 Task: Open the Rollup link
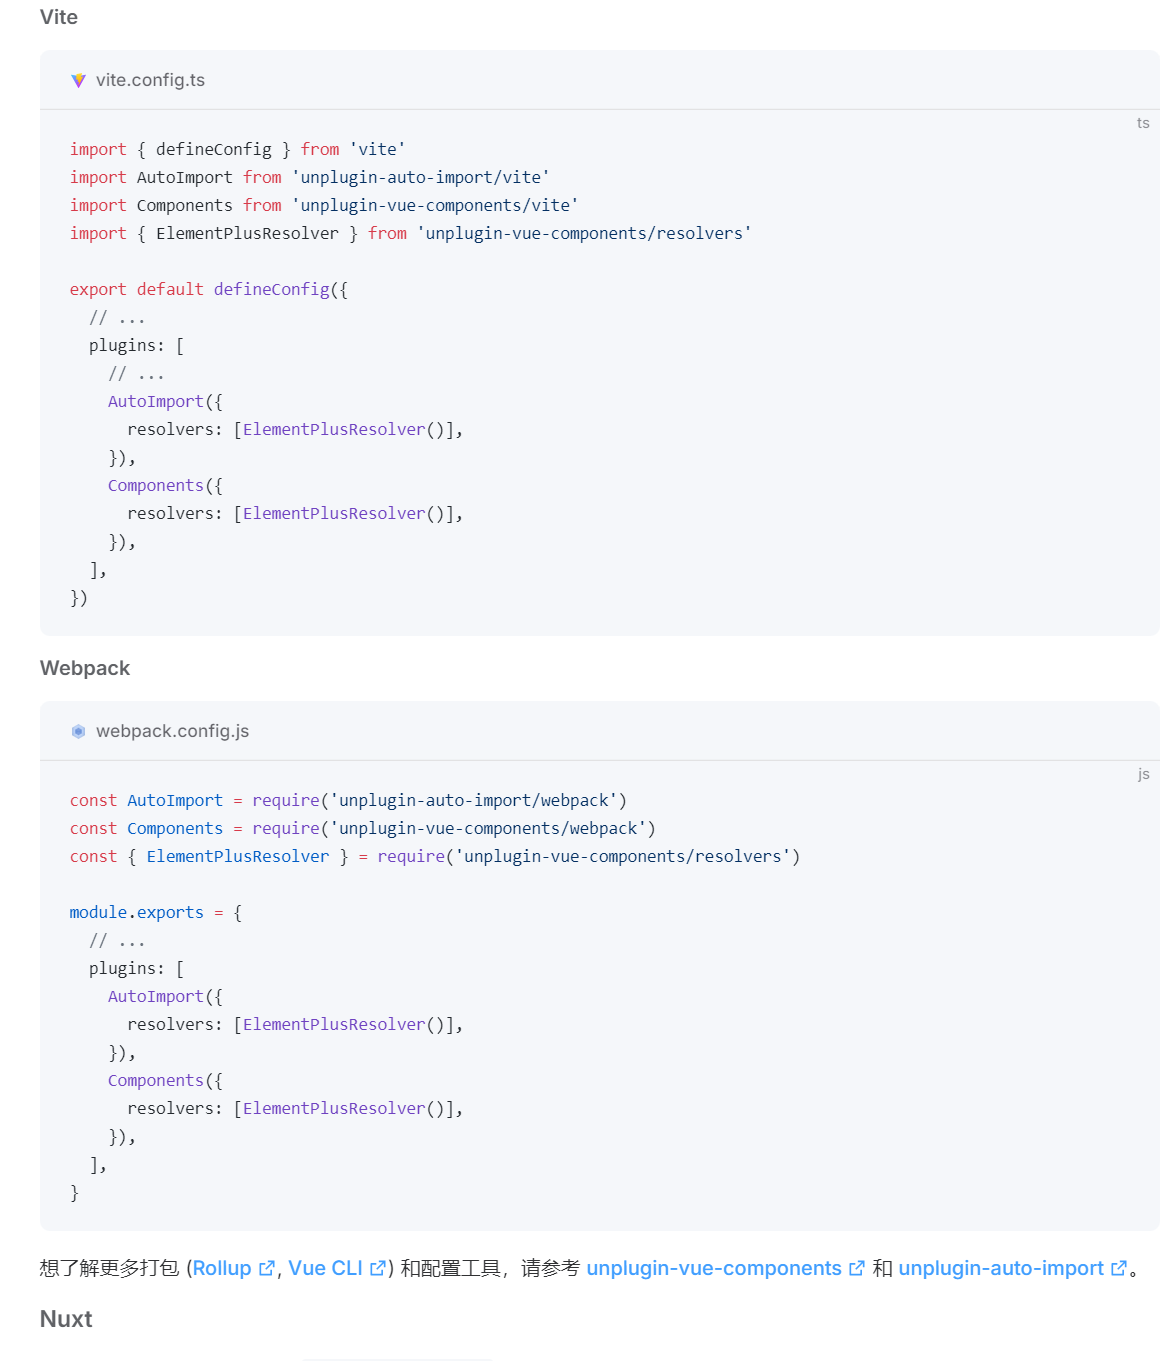[221, 1269]
